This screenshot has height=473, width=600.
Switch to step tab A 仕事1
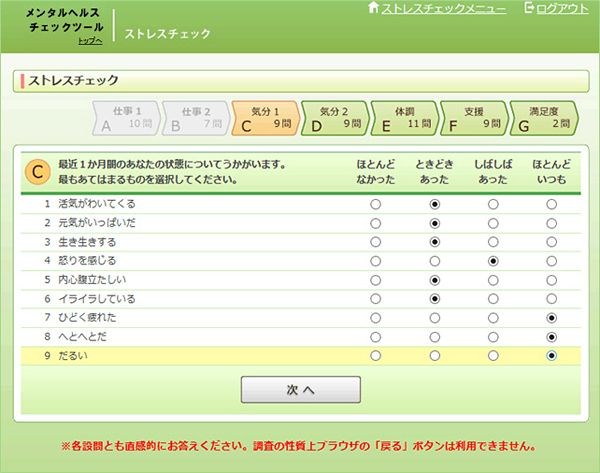tap(125, 118)
